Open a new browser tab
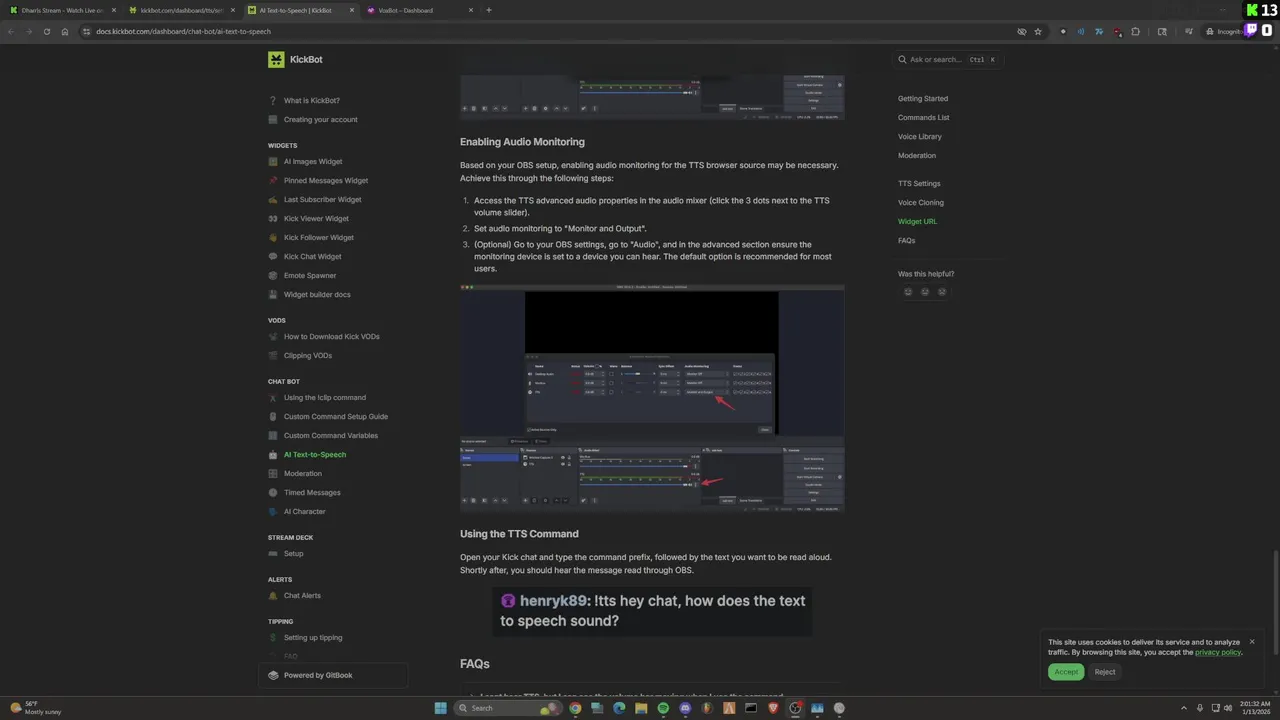 pos(489,10)
